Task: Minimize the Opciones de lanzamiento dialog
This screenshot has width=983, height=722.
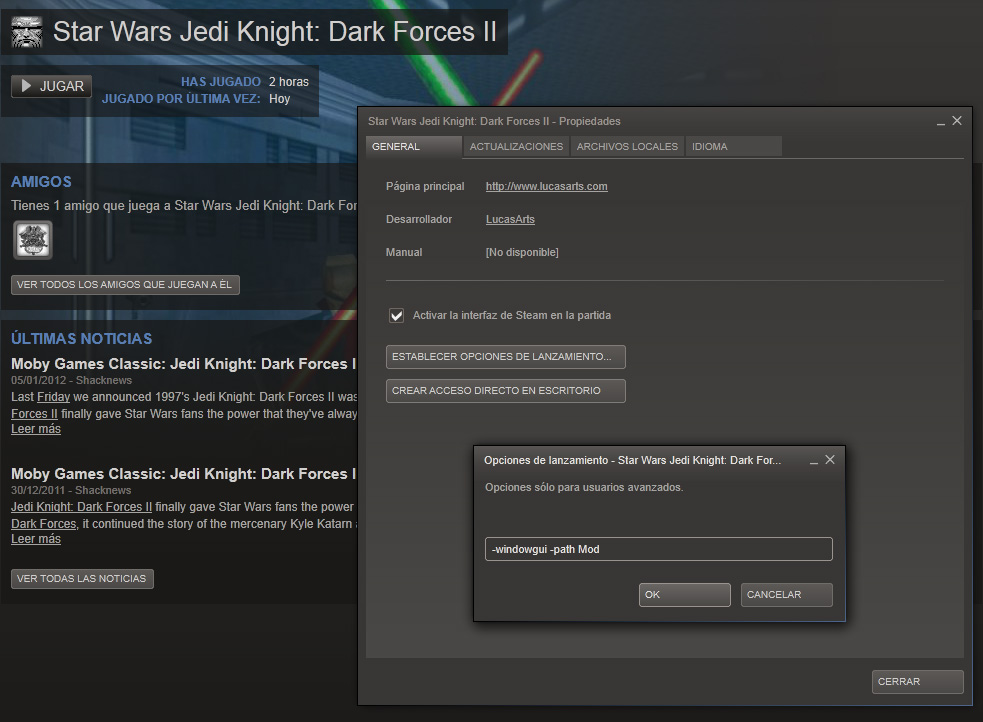Action: coord(814,461)
